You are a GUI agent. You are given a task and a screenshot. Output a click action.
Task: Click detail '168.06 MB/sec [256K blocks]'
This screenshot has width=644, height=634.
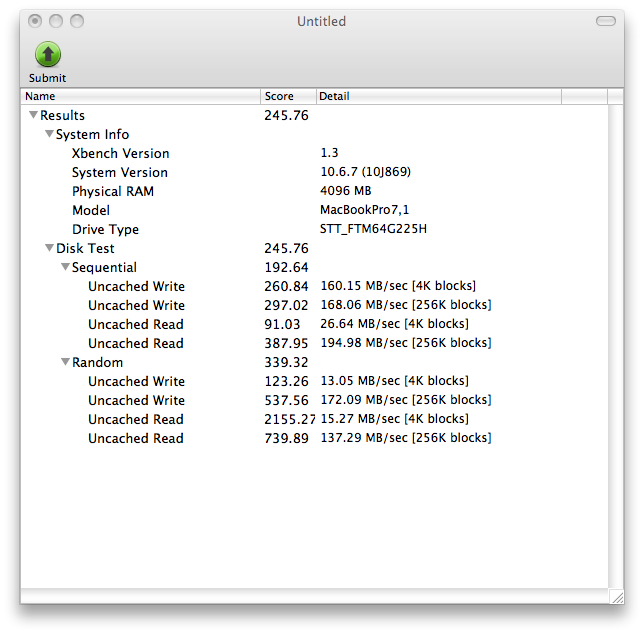pyautogui.click(x=406, y=305)
